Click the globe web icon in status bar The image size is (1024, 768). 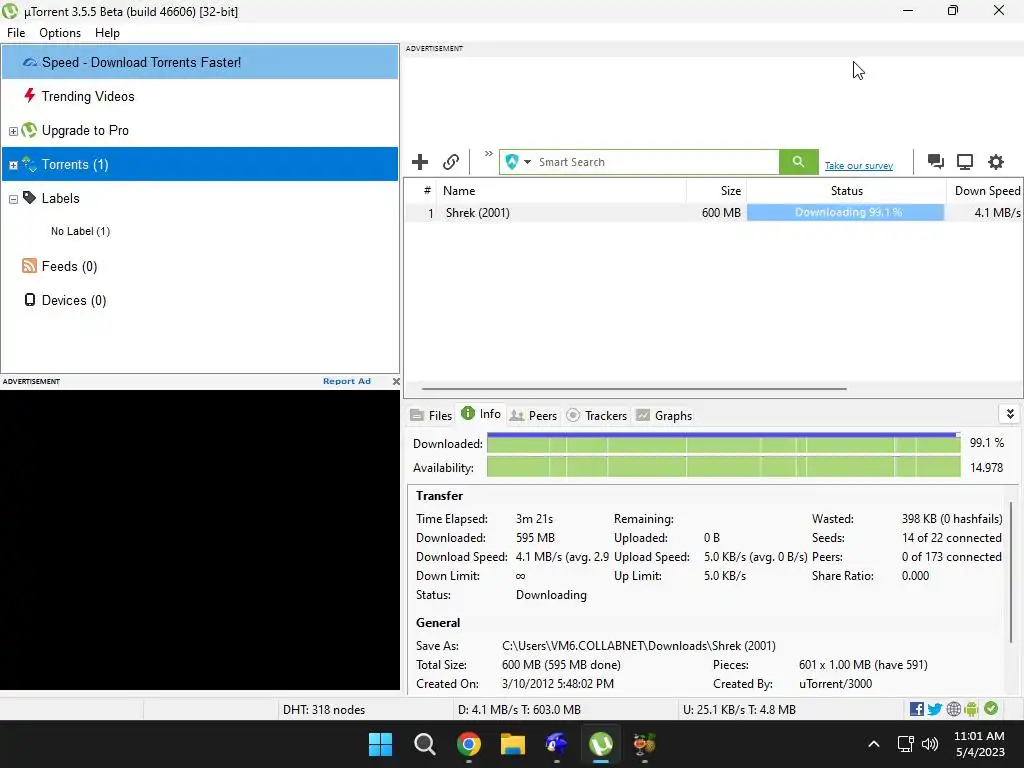click(x=953, y=709)
